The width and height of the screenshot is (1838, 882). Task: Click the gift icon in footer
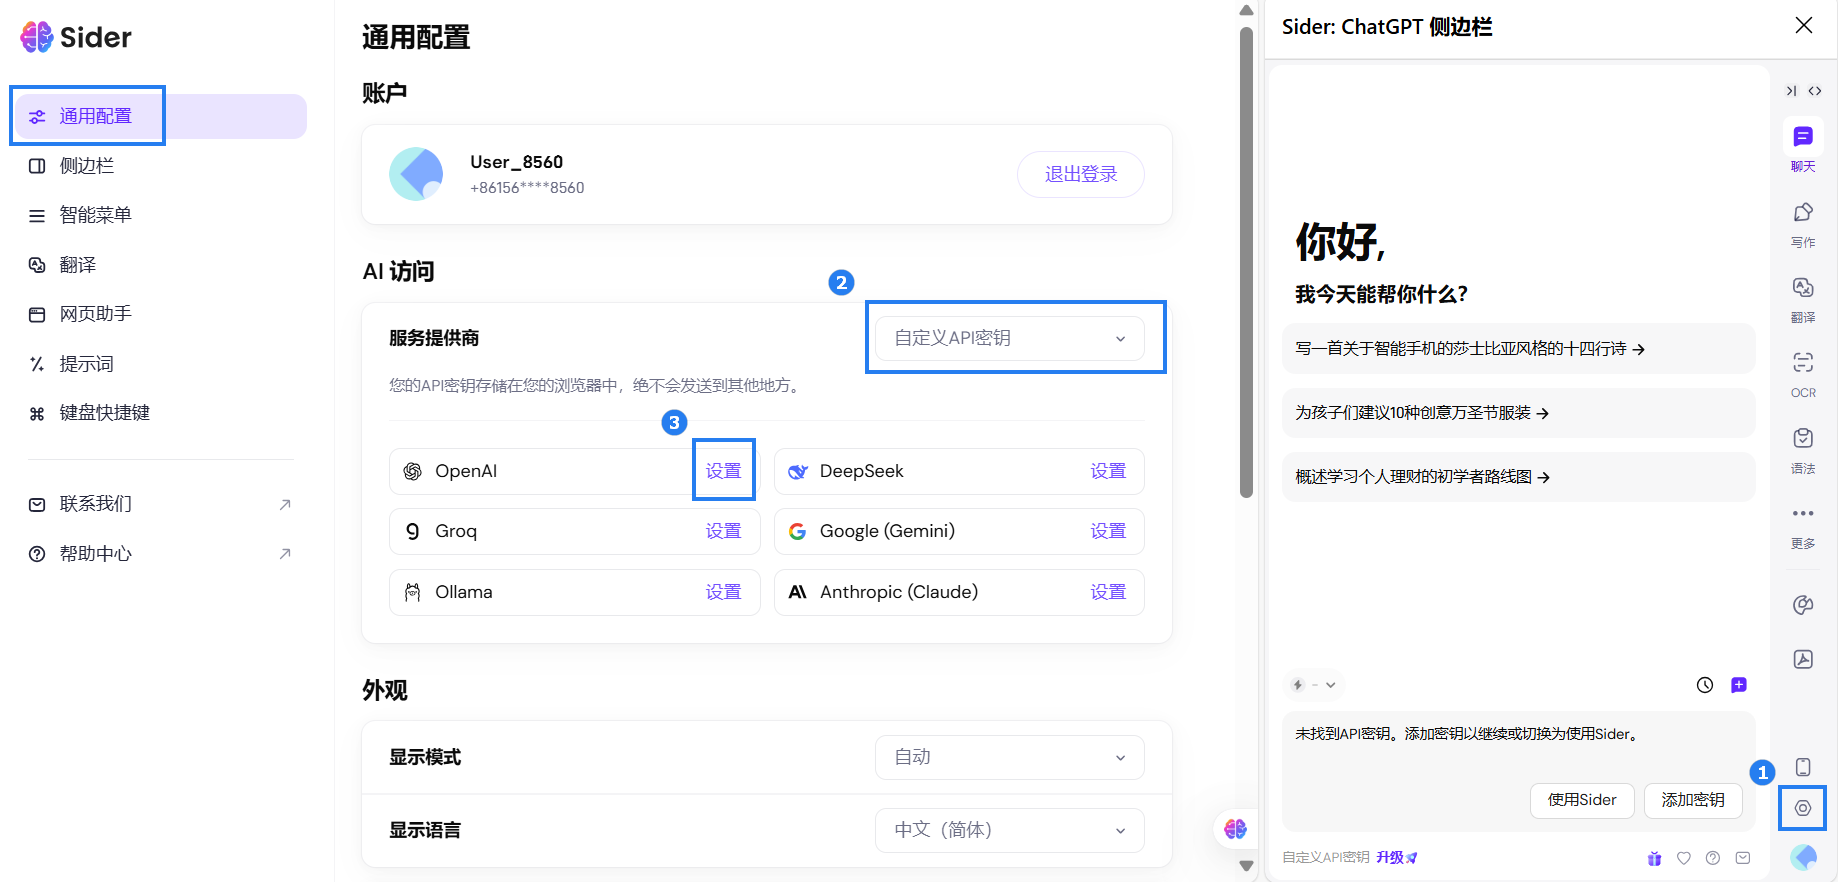coord(1654,858)
